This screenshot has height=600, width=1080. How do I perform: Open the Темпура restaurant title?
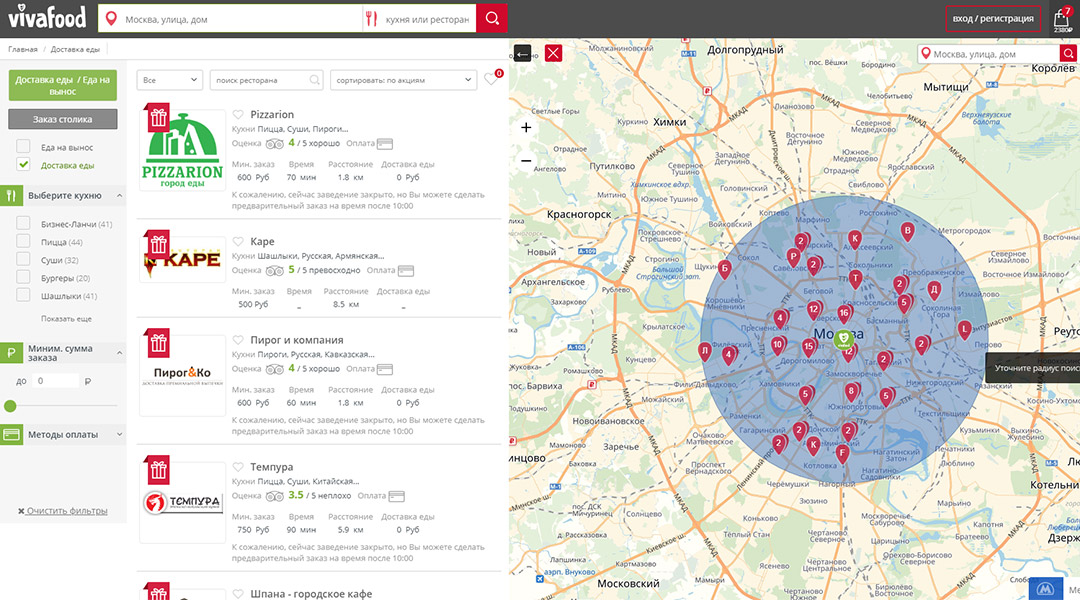click(271, 466)
